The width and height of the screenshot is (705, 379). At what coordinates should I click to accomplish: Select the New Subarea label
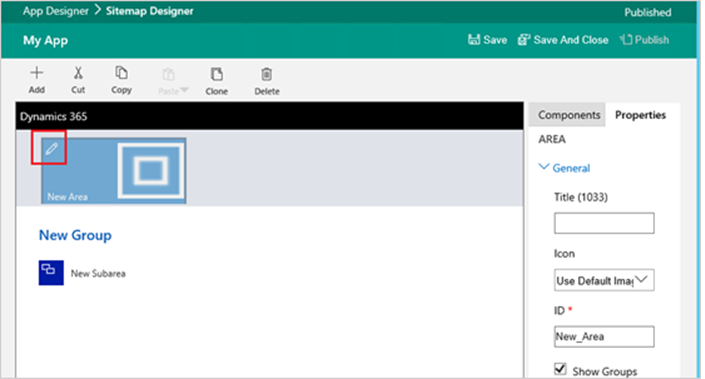[98, 273]
